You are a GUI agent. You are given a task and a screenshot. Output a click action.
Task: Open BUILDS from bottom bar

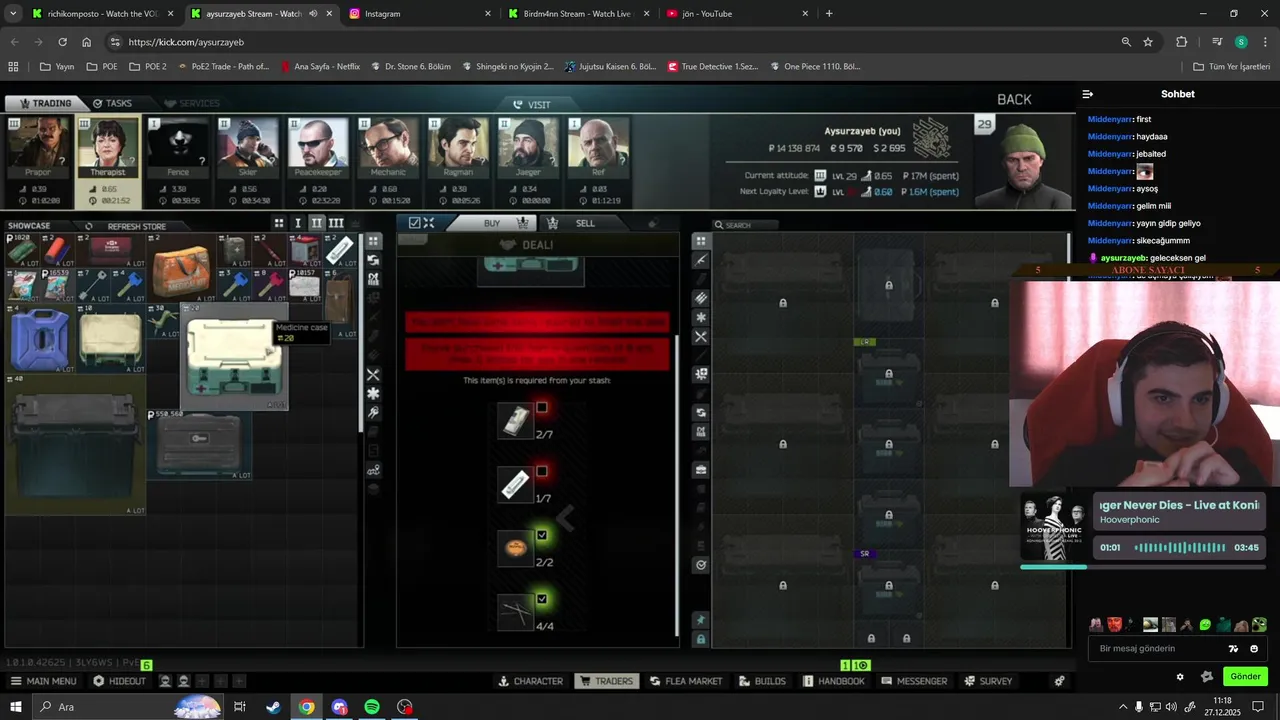tap(762, 681)
